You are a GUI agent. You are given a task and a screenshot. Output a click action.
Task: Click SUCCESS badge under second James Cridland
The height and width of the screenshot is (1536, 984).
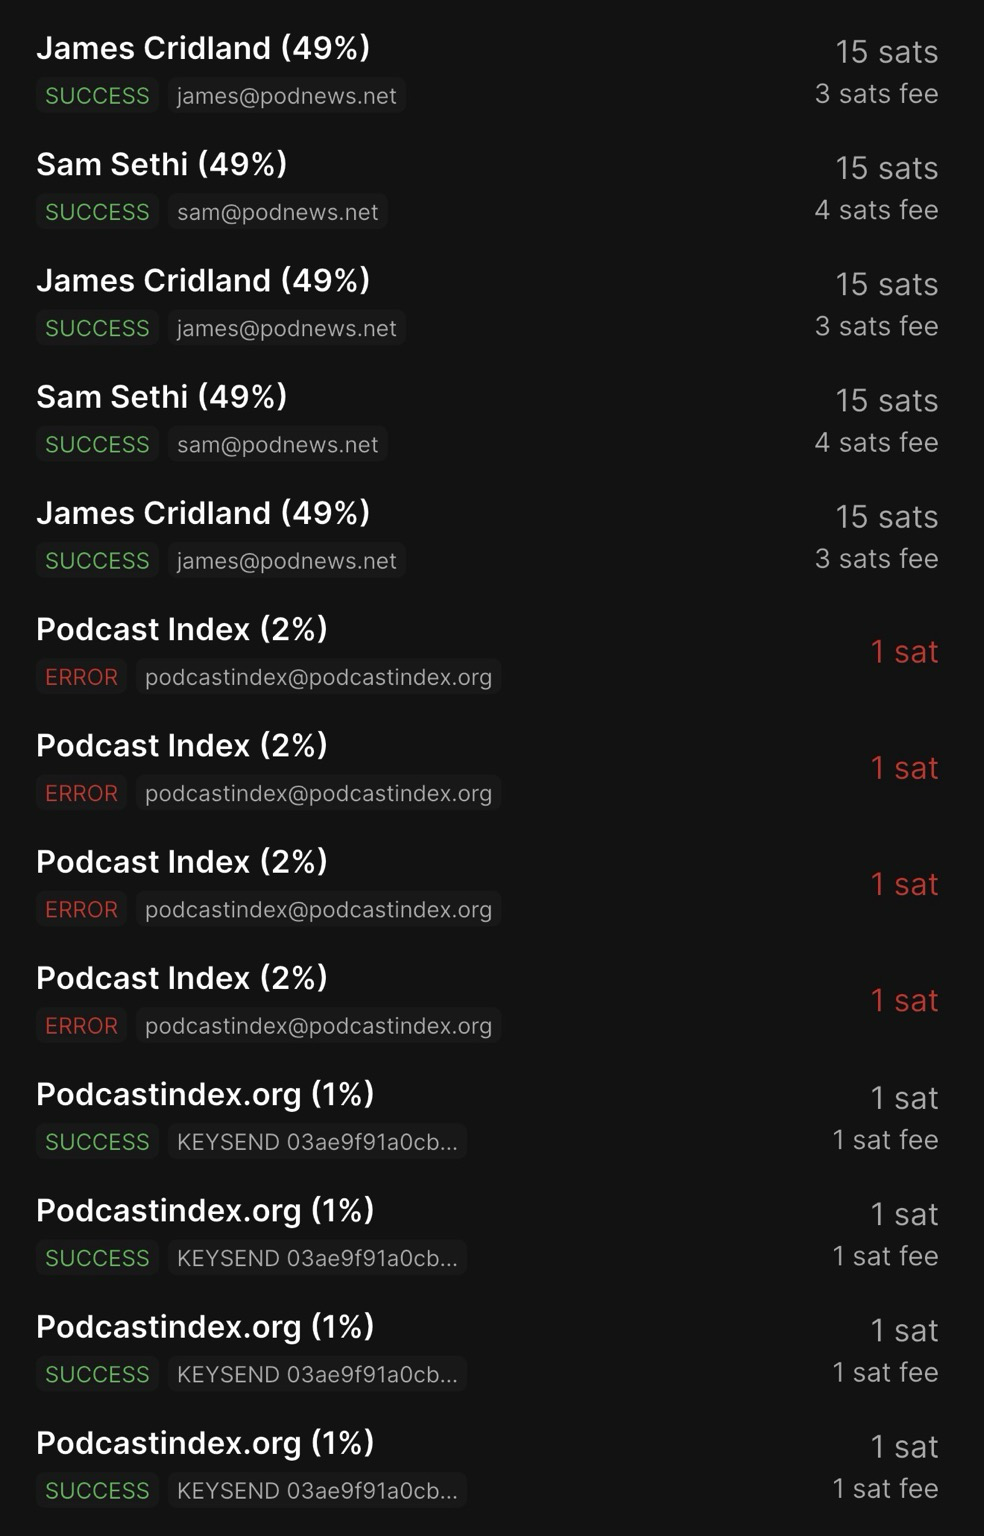[x=97, y=328]
